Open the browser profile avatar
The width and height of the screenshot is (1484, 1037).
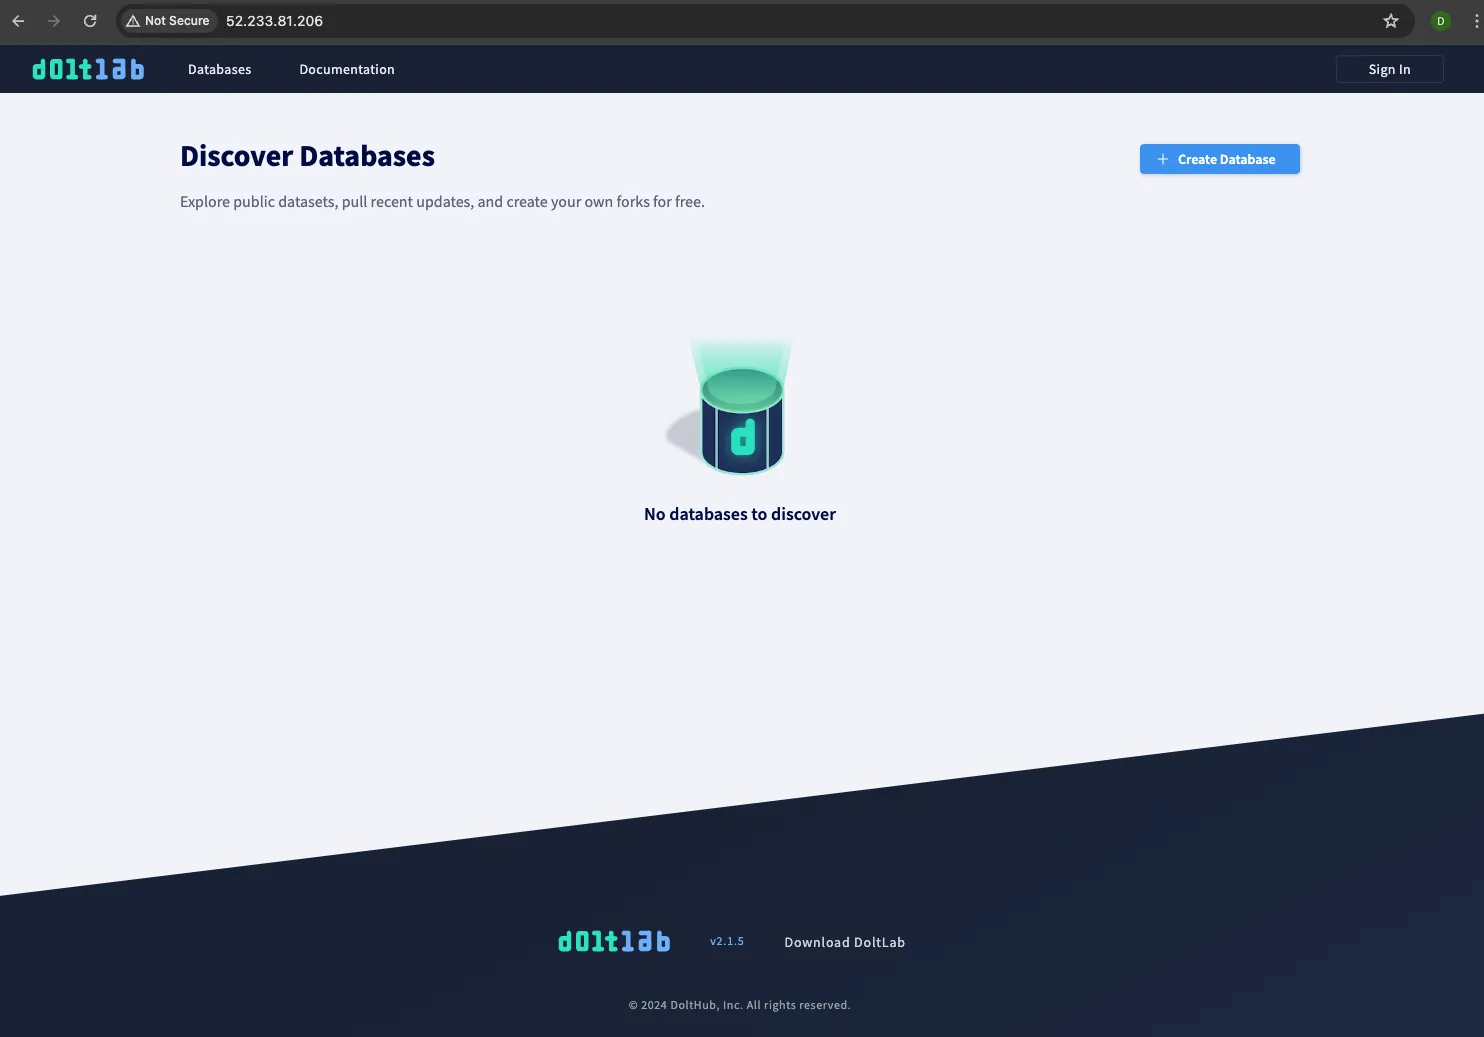(1440, 20)
